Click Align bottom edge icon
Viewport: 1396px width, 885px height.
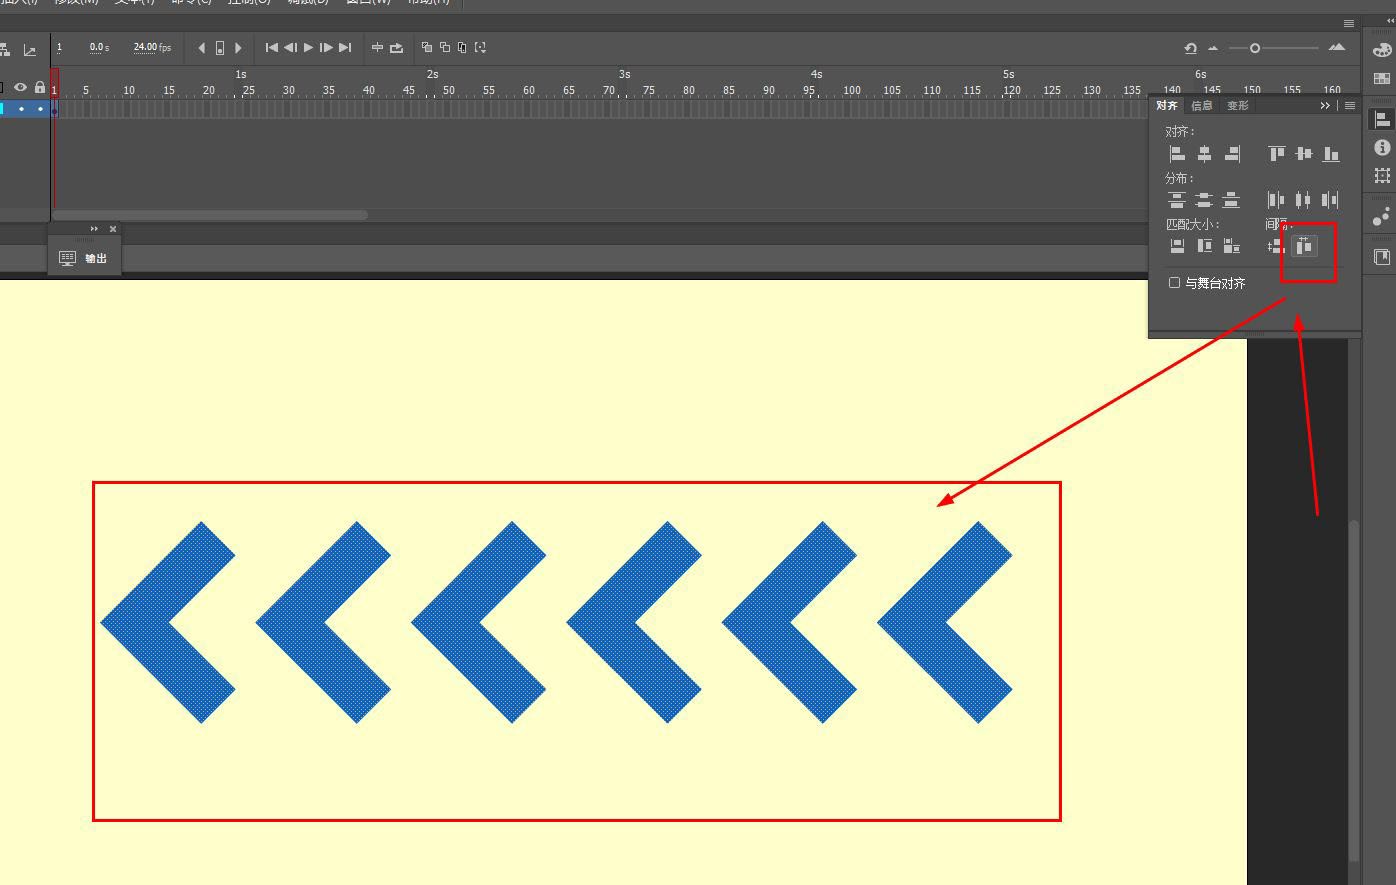coord(1331,154)
